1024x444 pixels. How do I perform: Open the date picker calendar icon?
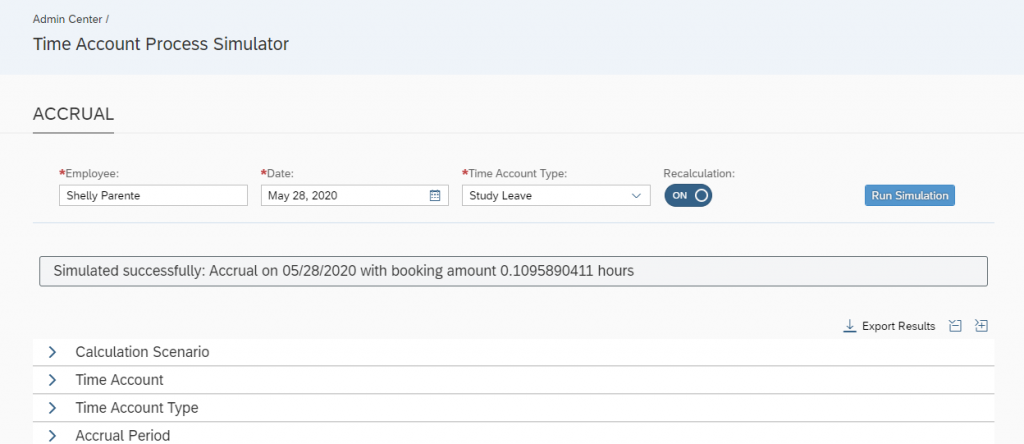click(435, 195)
